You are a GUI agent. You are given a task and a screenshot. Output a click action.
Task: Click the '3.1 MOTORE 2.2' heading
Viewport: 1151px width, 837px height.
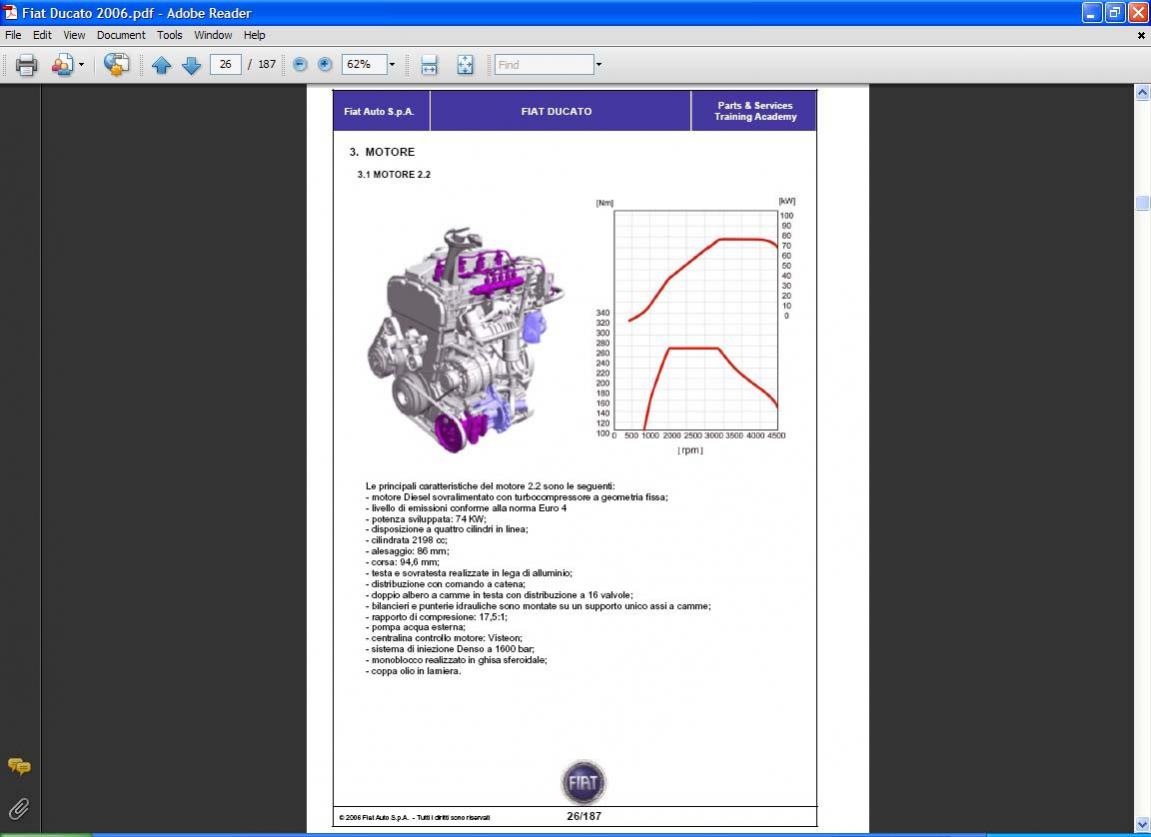[x=394, y=175]
